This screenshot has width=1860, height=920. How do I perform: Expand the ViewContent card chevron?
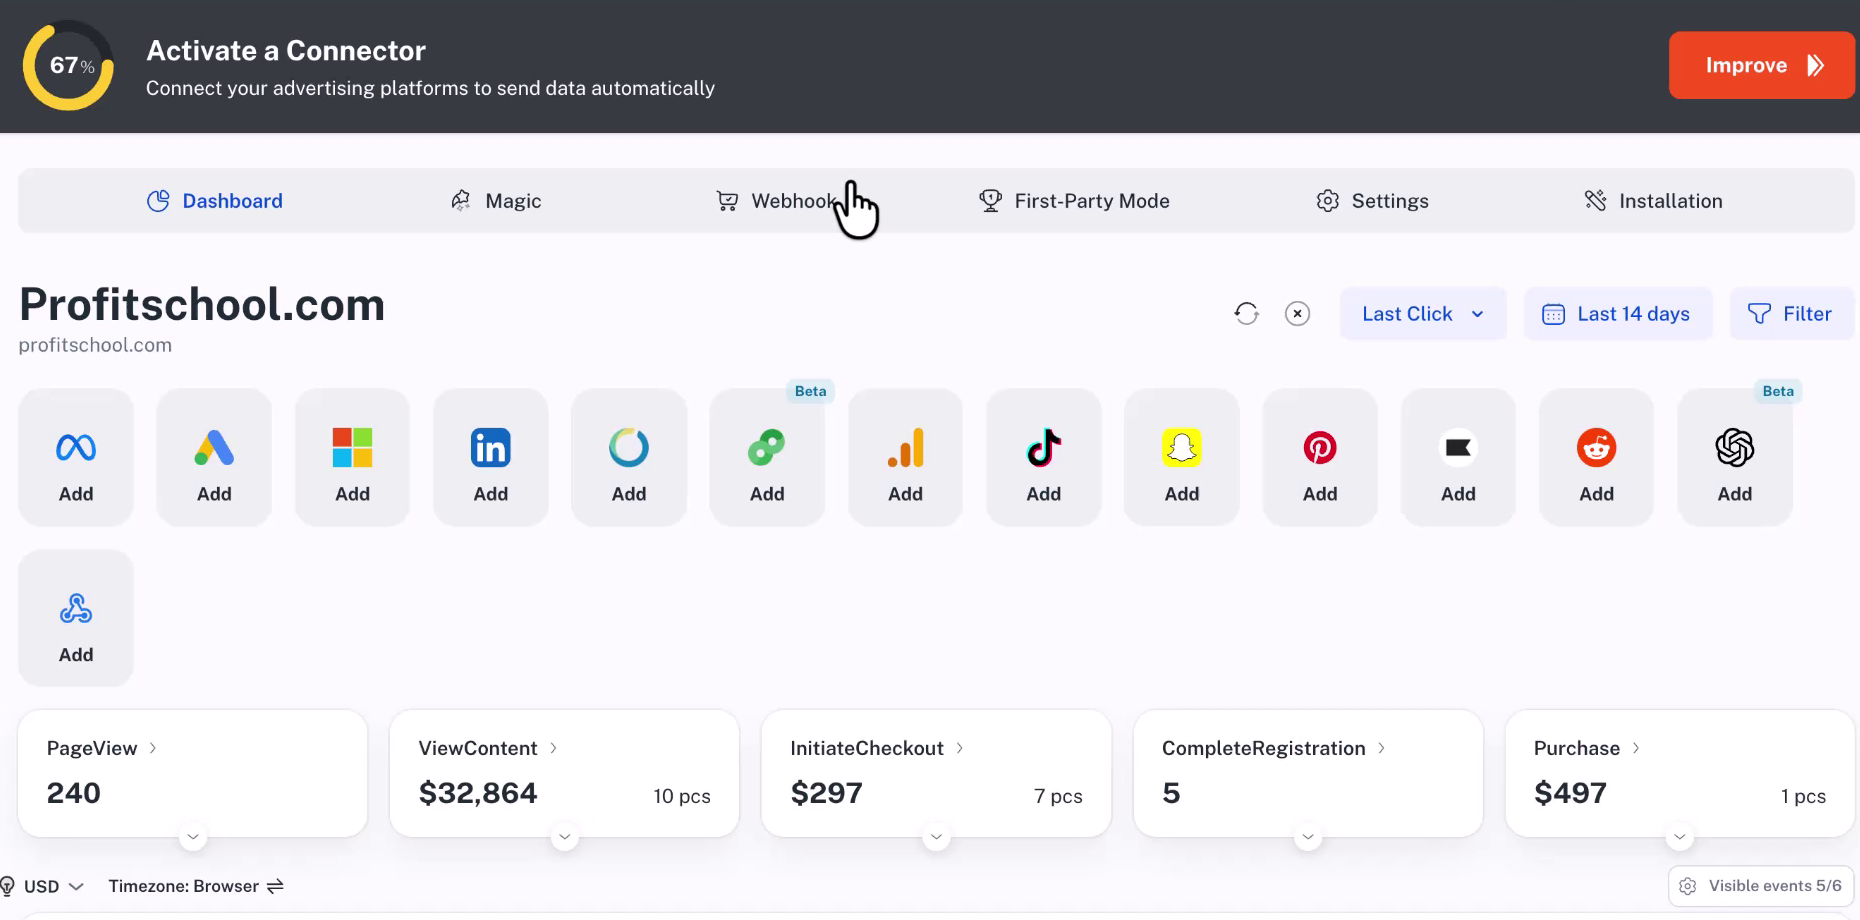(x=565, y=836)
